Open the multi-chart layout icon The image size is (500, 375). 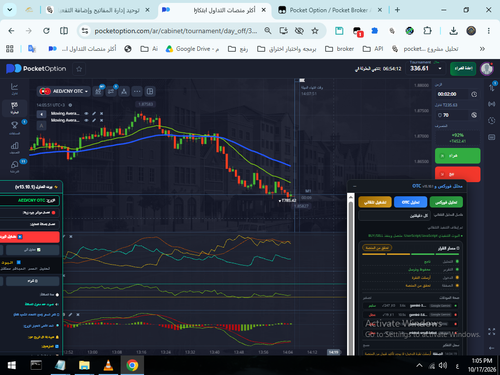coord(150,91)
